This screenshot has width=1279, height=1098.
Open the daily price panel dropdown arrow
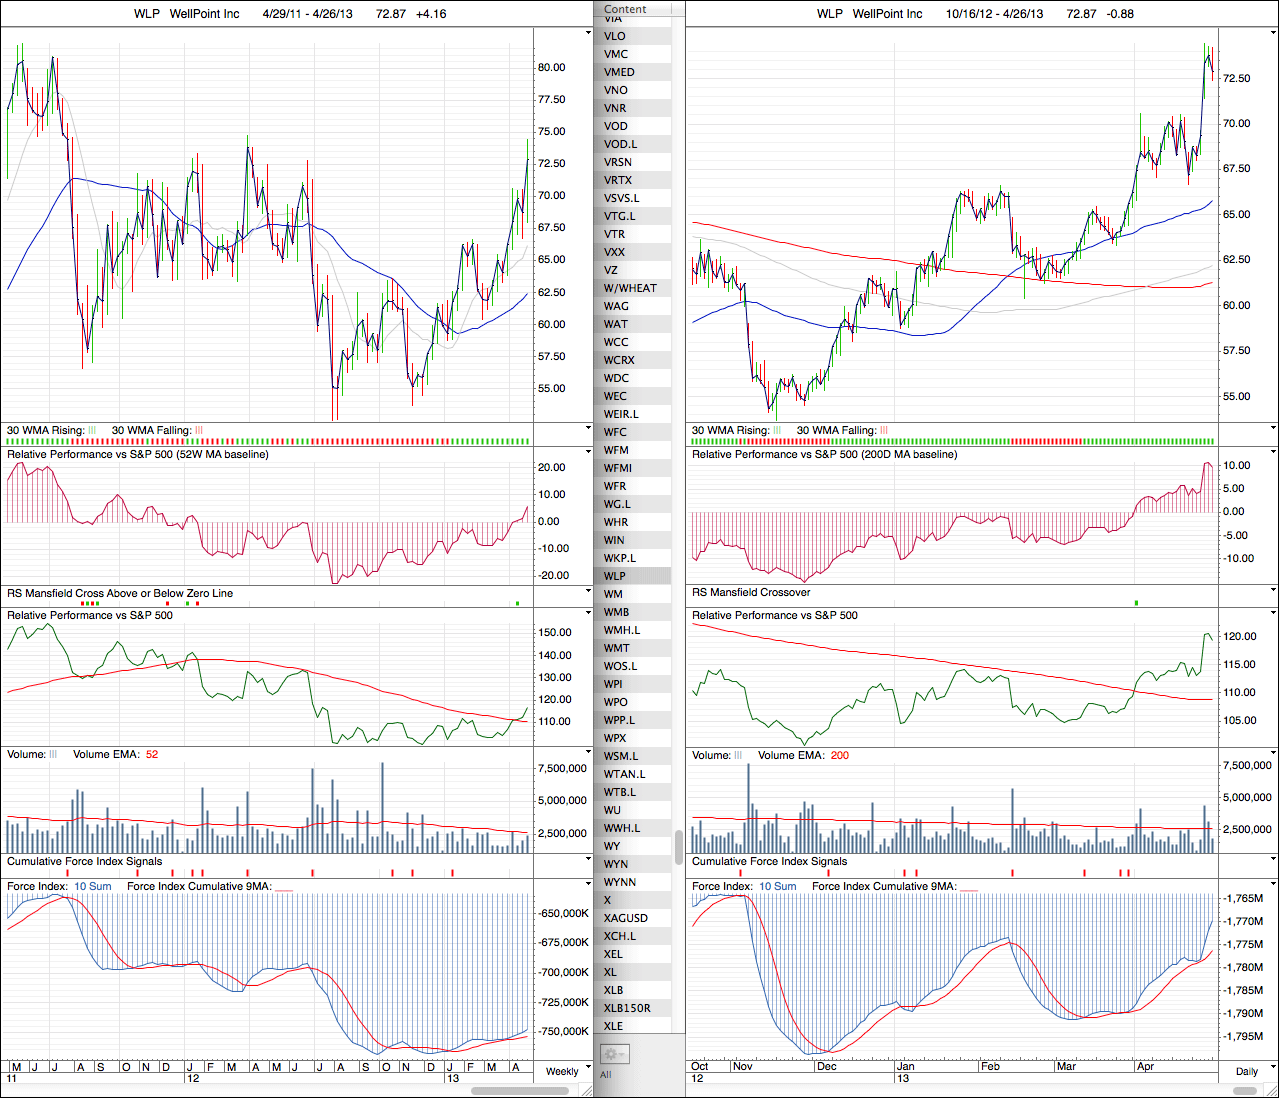click(x=1273, y=33)
